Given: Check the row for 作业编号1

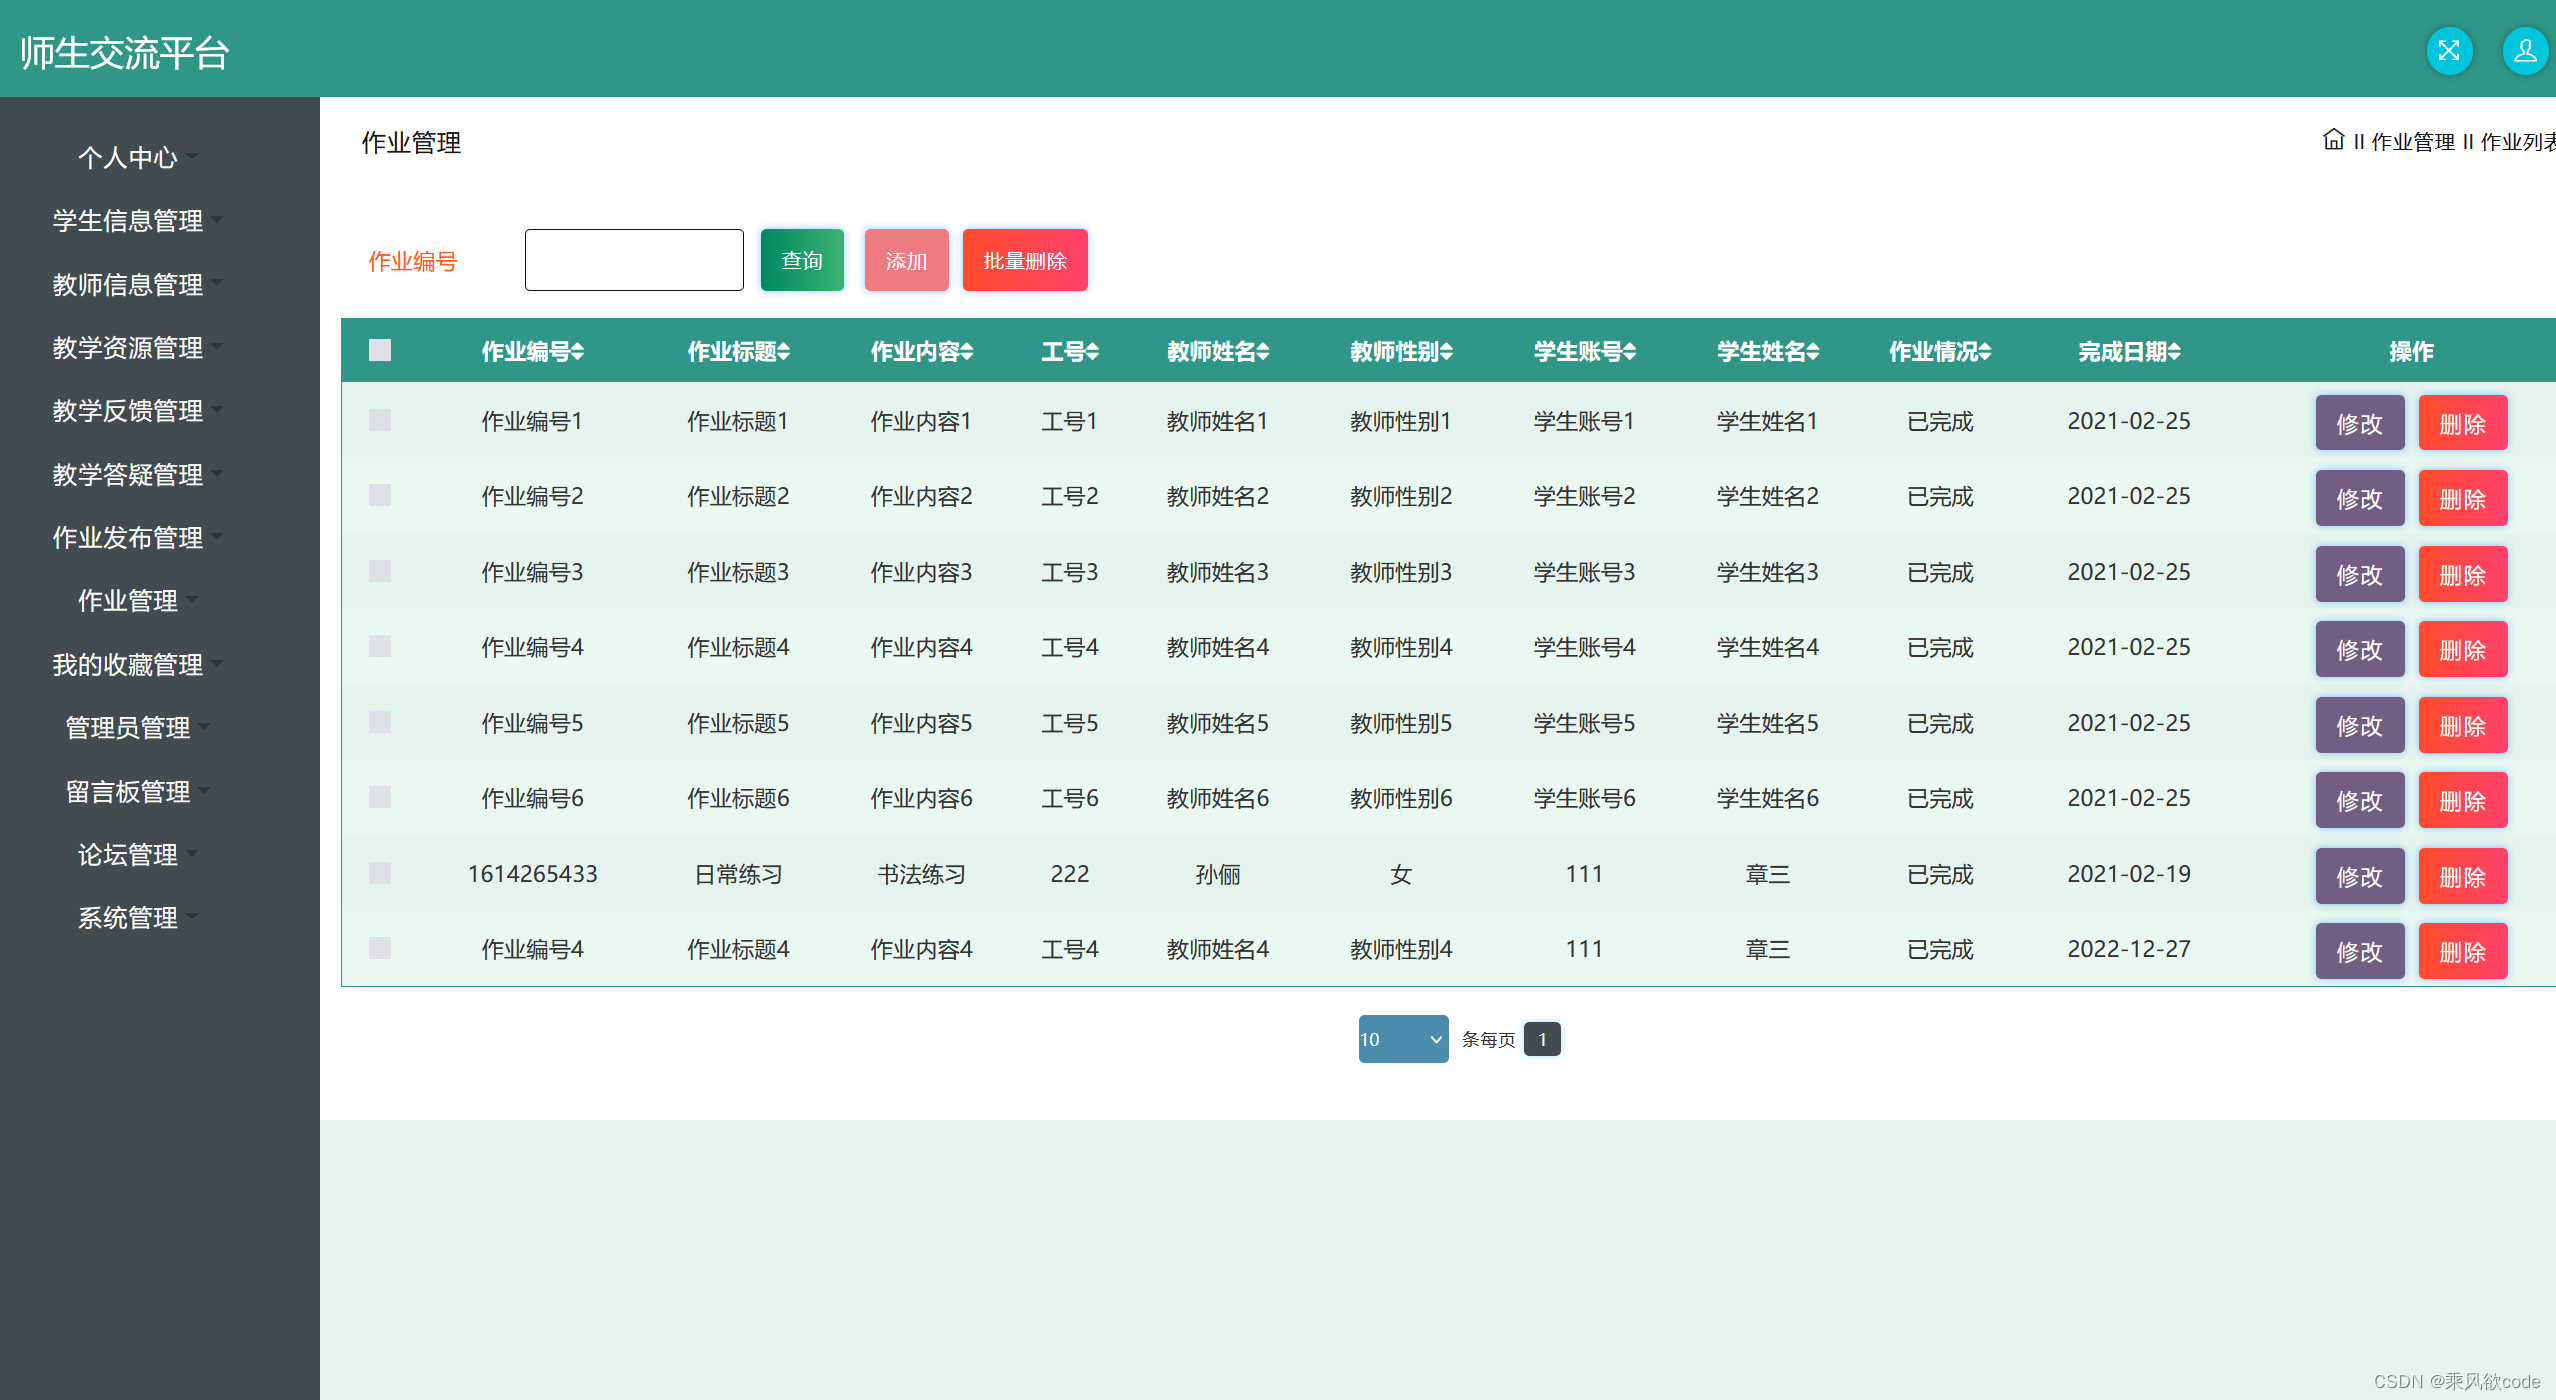Looking at the screenshot, I should click(380, 420).
